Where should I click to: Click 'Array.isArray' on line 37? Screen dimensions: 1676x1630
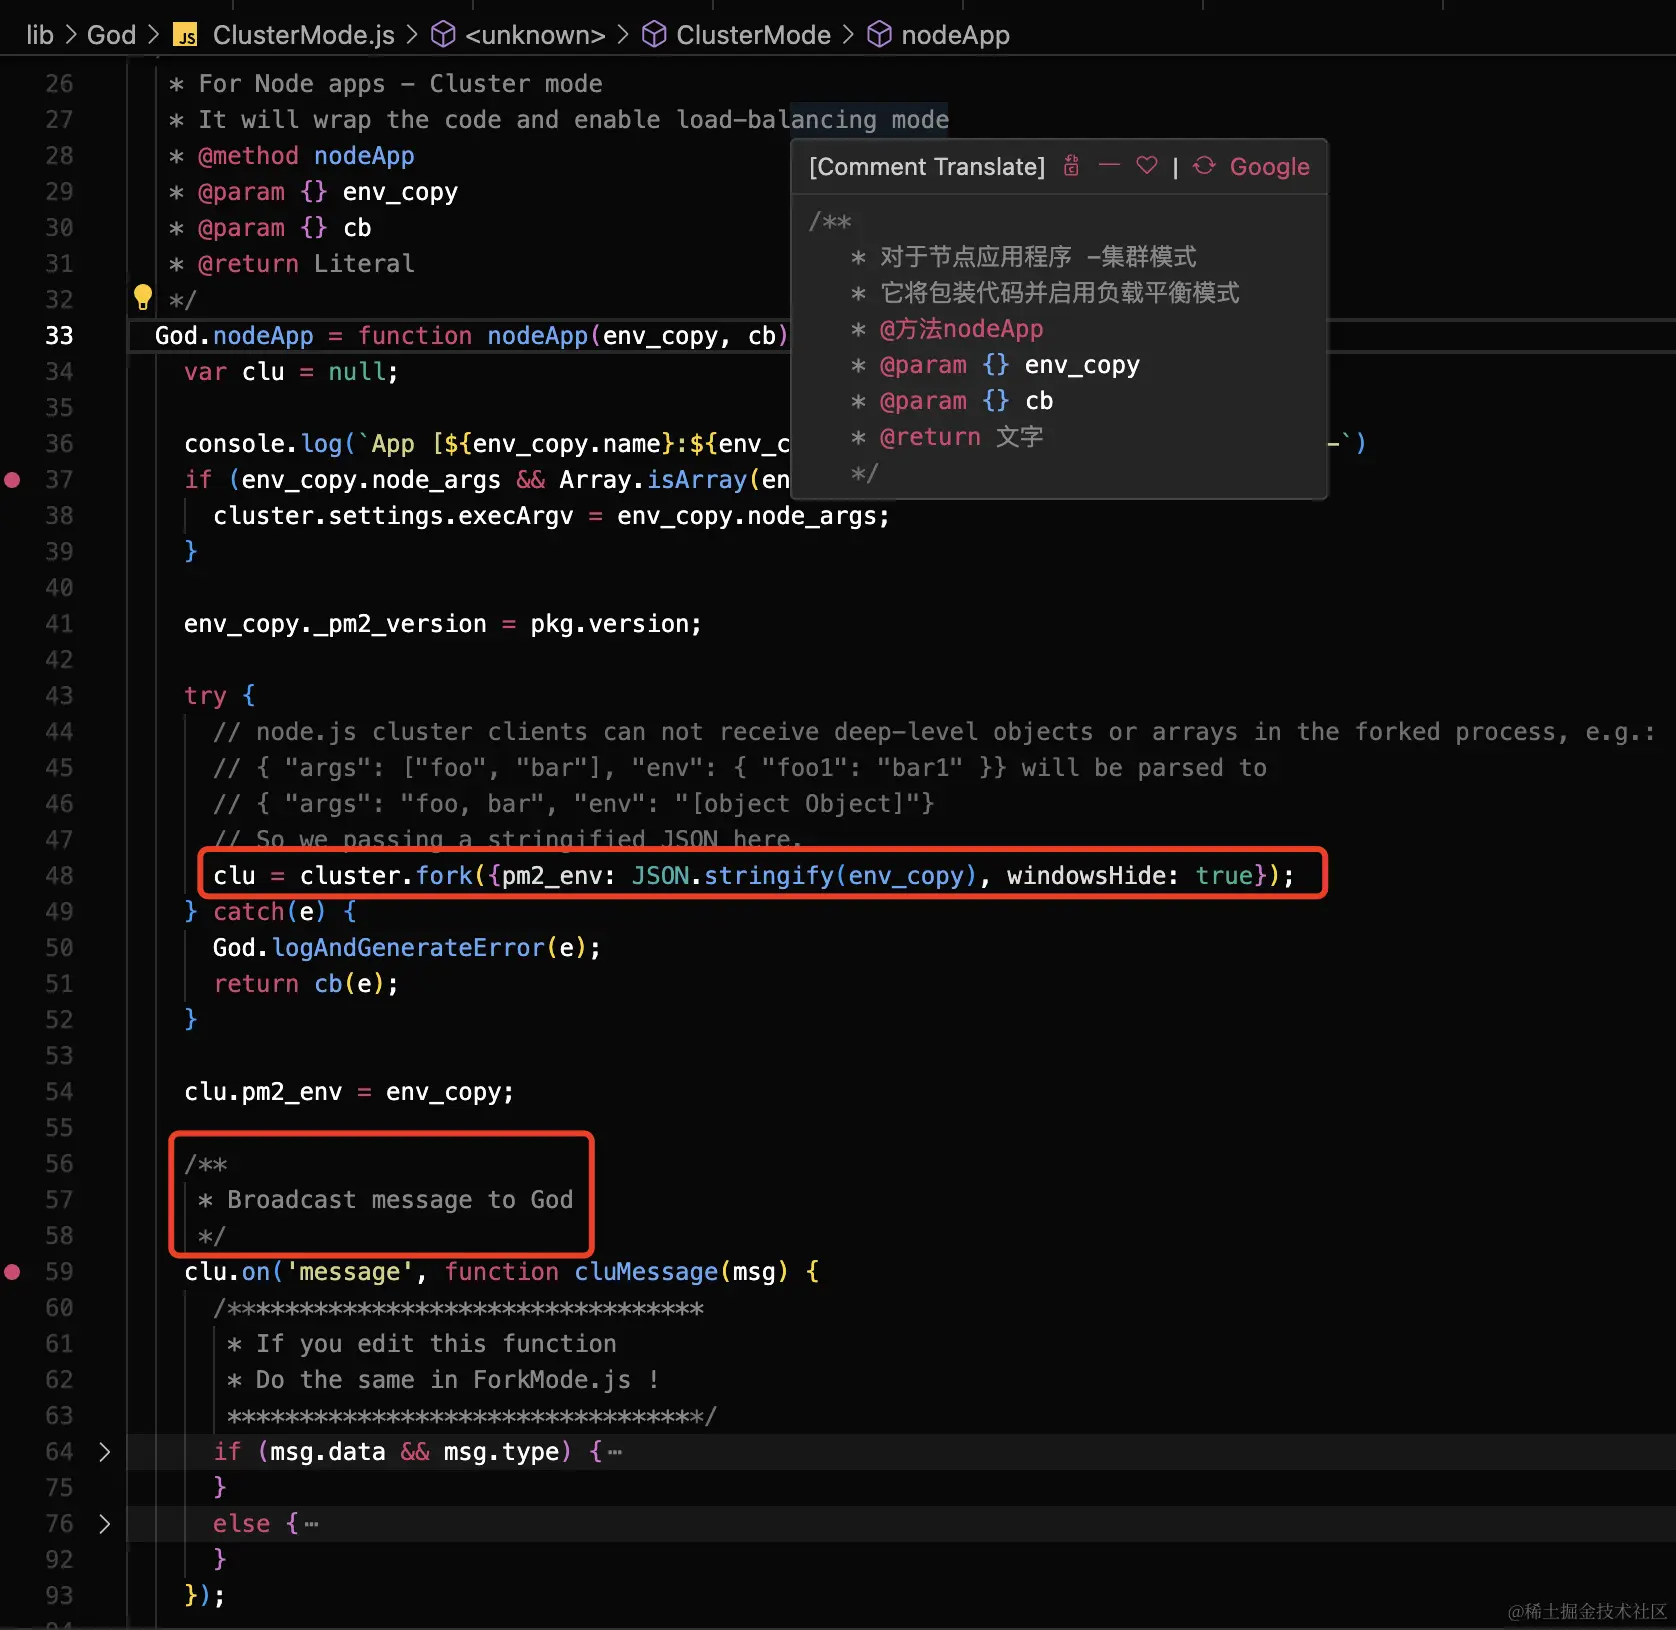pos(653,480)
